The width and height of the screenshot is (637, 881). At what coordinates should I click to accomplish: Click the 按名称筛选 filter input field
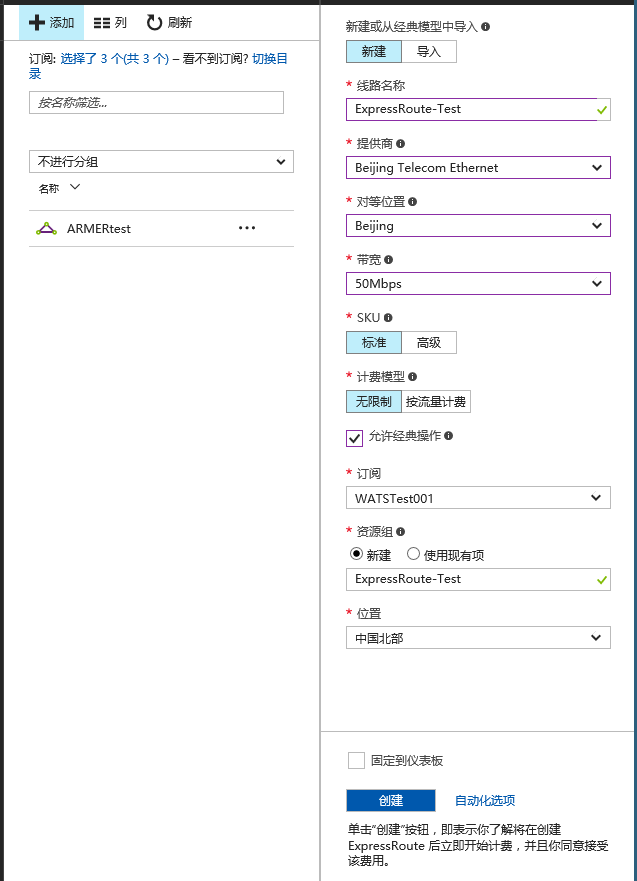[156, 102]
